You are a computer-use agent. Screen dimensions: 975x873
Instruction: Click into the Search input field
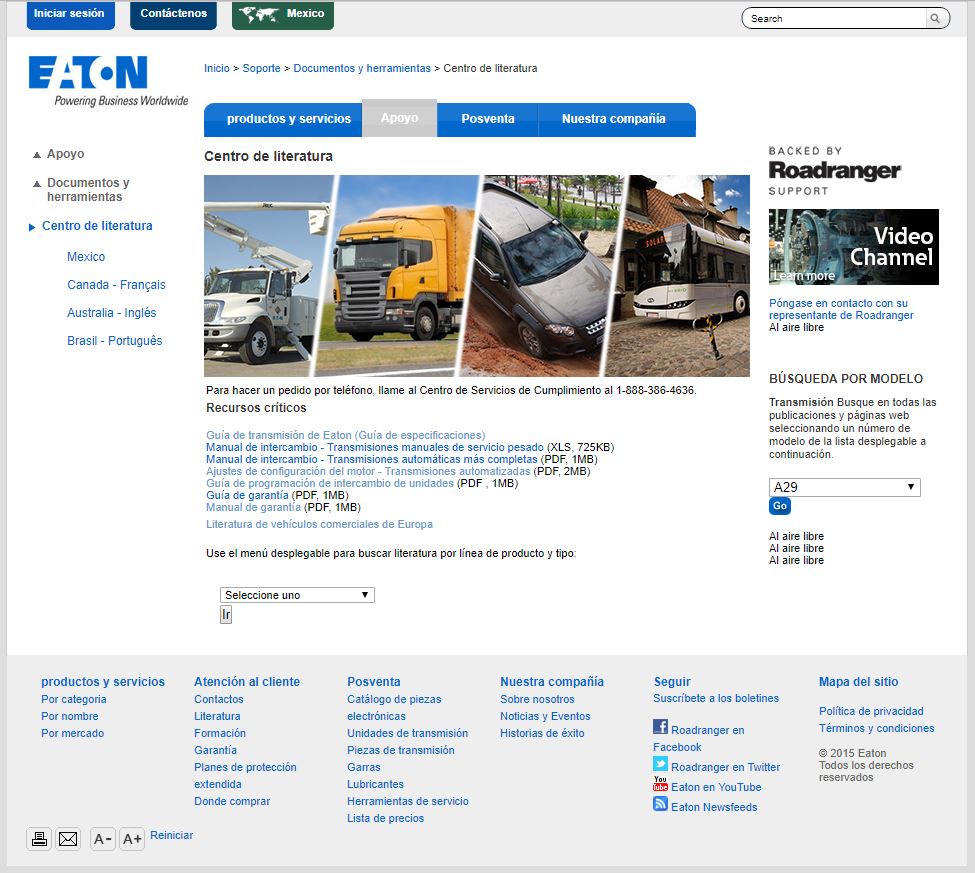834,18
